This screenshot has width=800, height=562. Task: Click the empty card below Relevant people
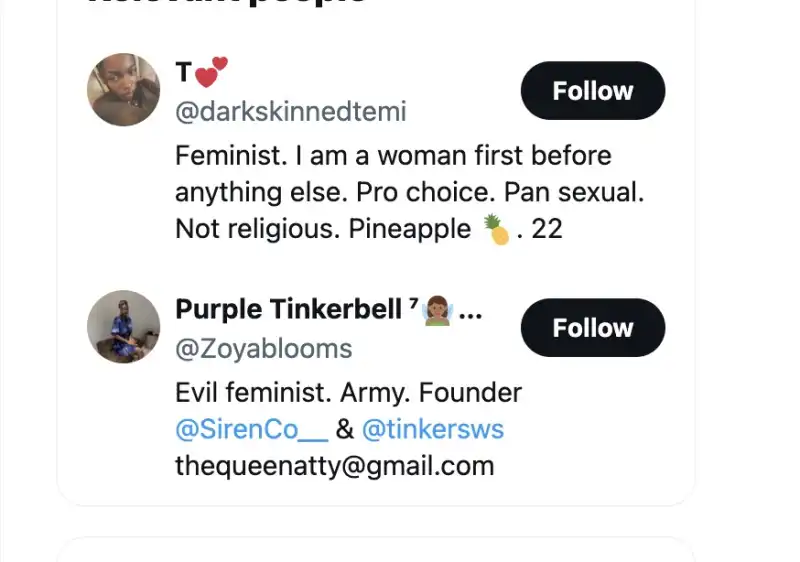[x=375, y=550]
